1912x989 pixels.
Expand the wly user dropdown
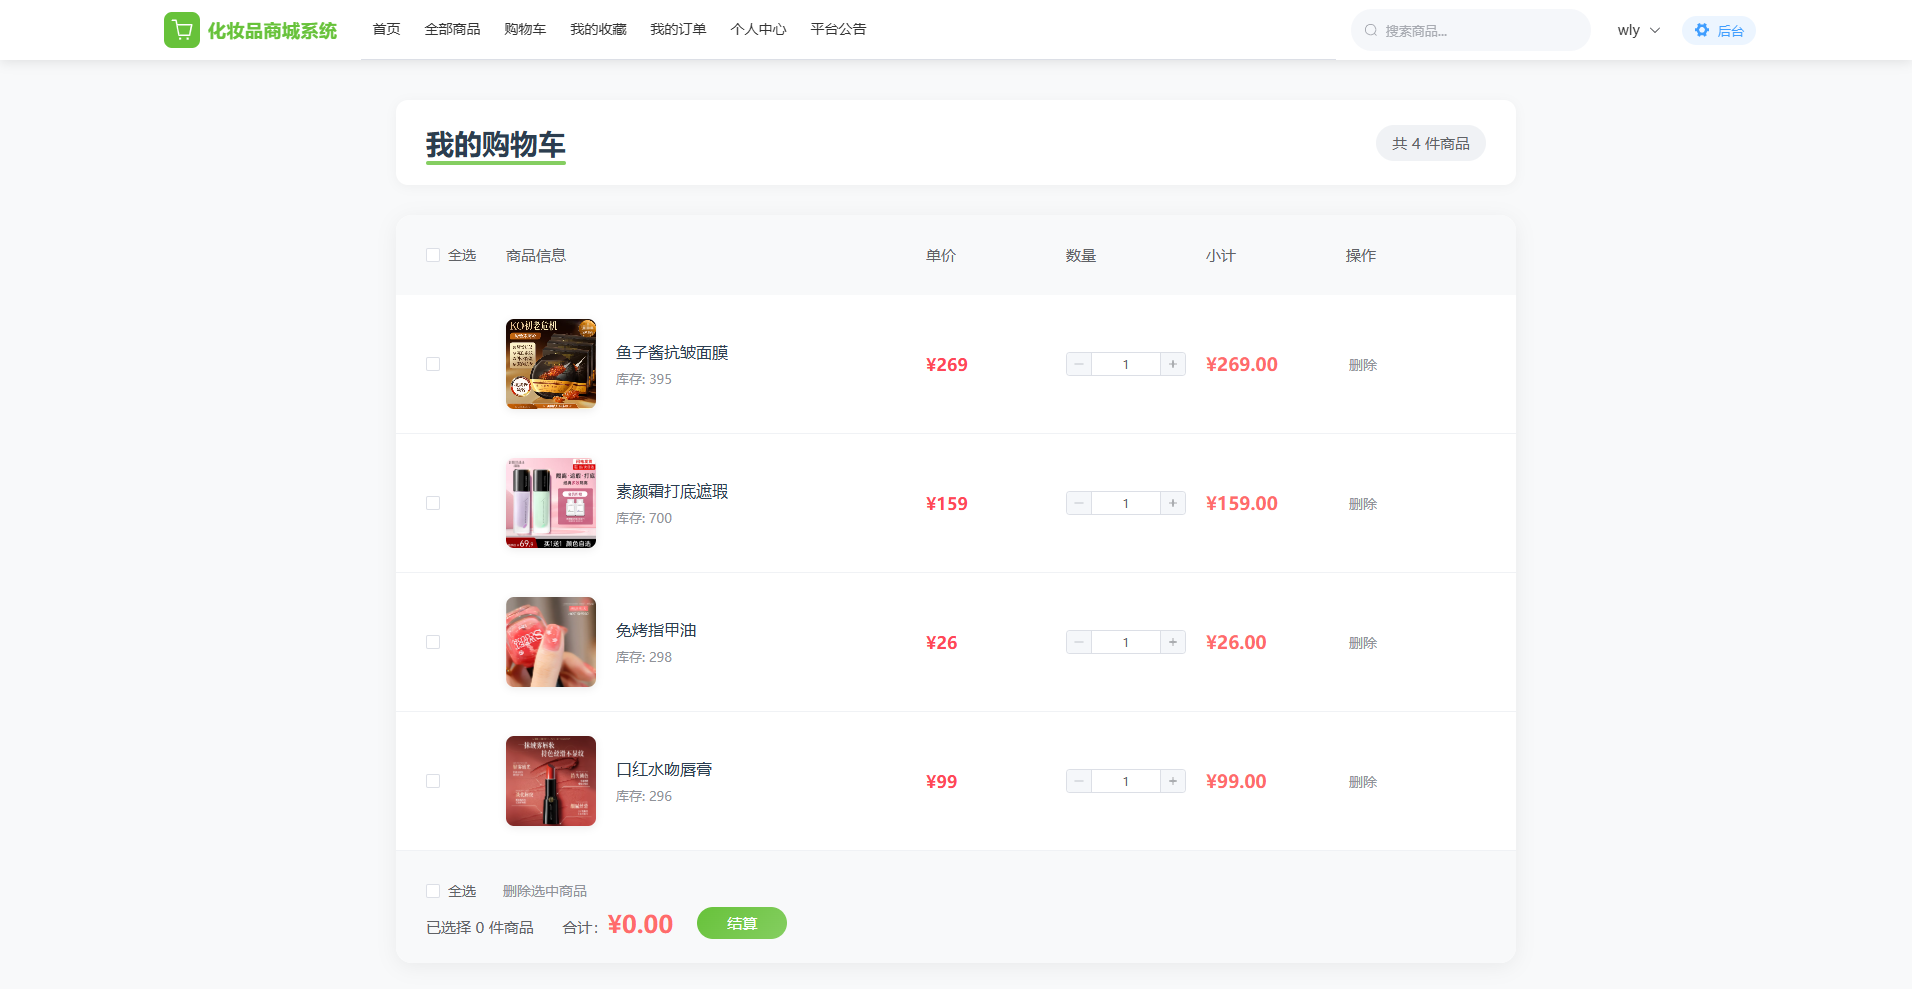(1638, 30)
